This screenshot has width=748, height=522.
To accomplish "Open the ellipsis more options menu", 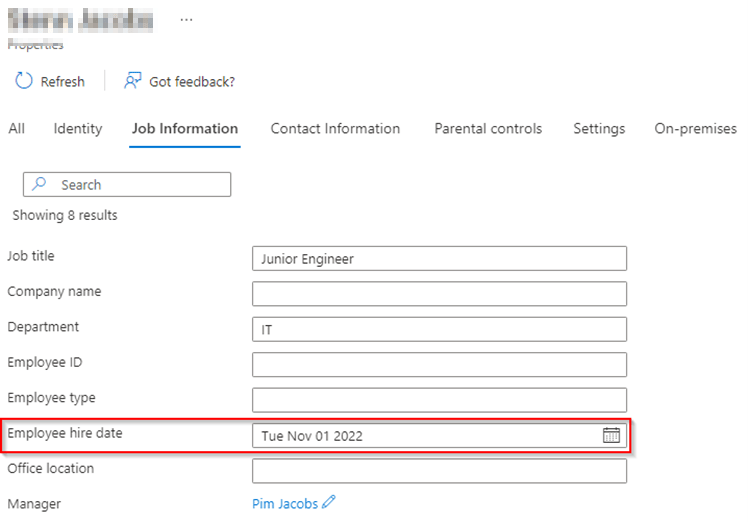I will [x=187, y=19].
